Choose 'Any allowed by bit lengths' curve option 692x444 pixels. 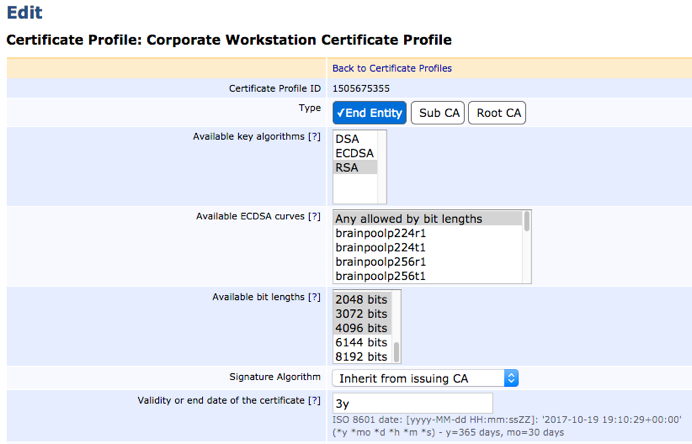click(x=409, y=218)
